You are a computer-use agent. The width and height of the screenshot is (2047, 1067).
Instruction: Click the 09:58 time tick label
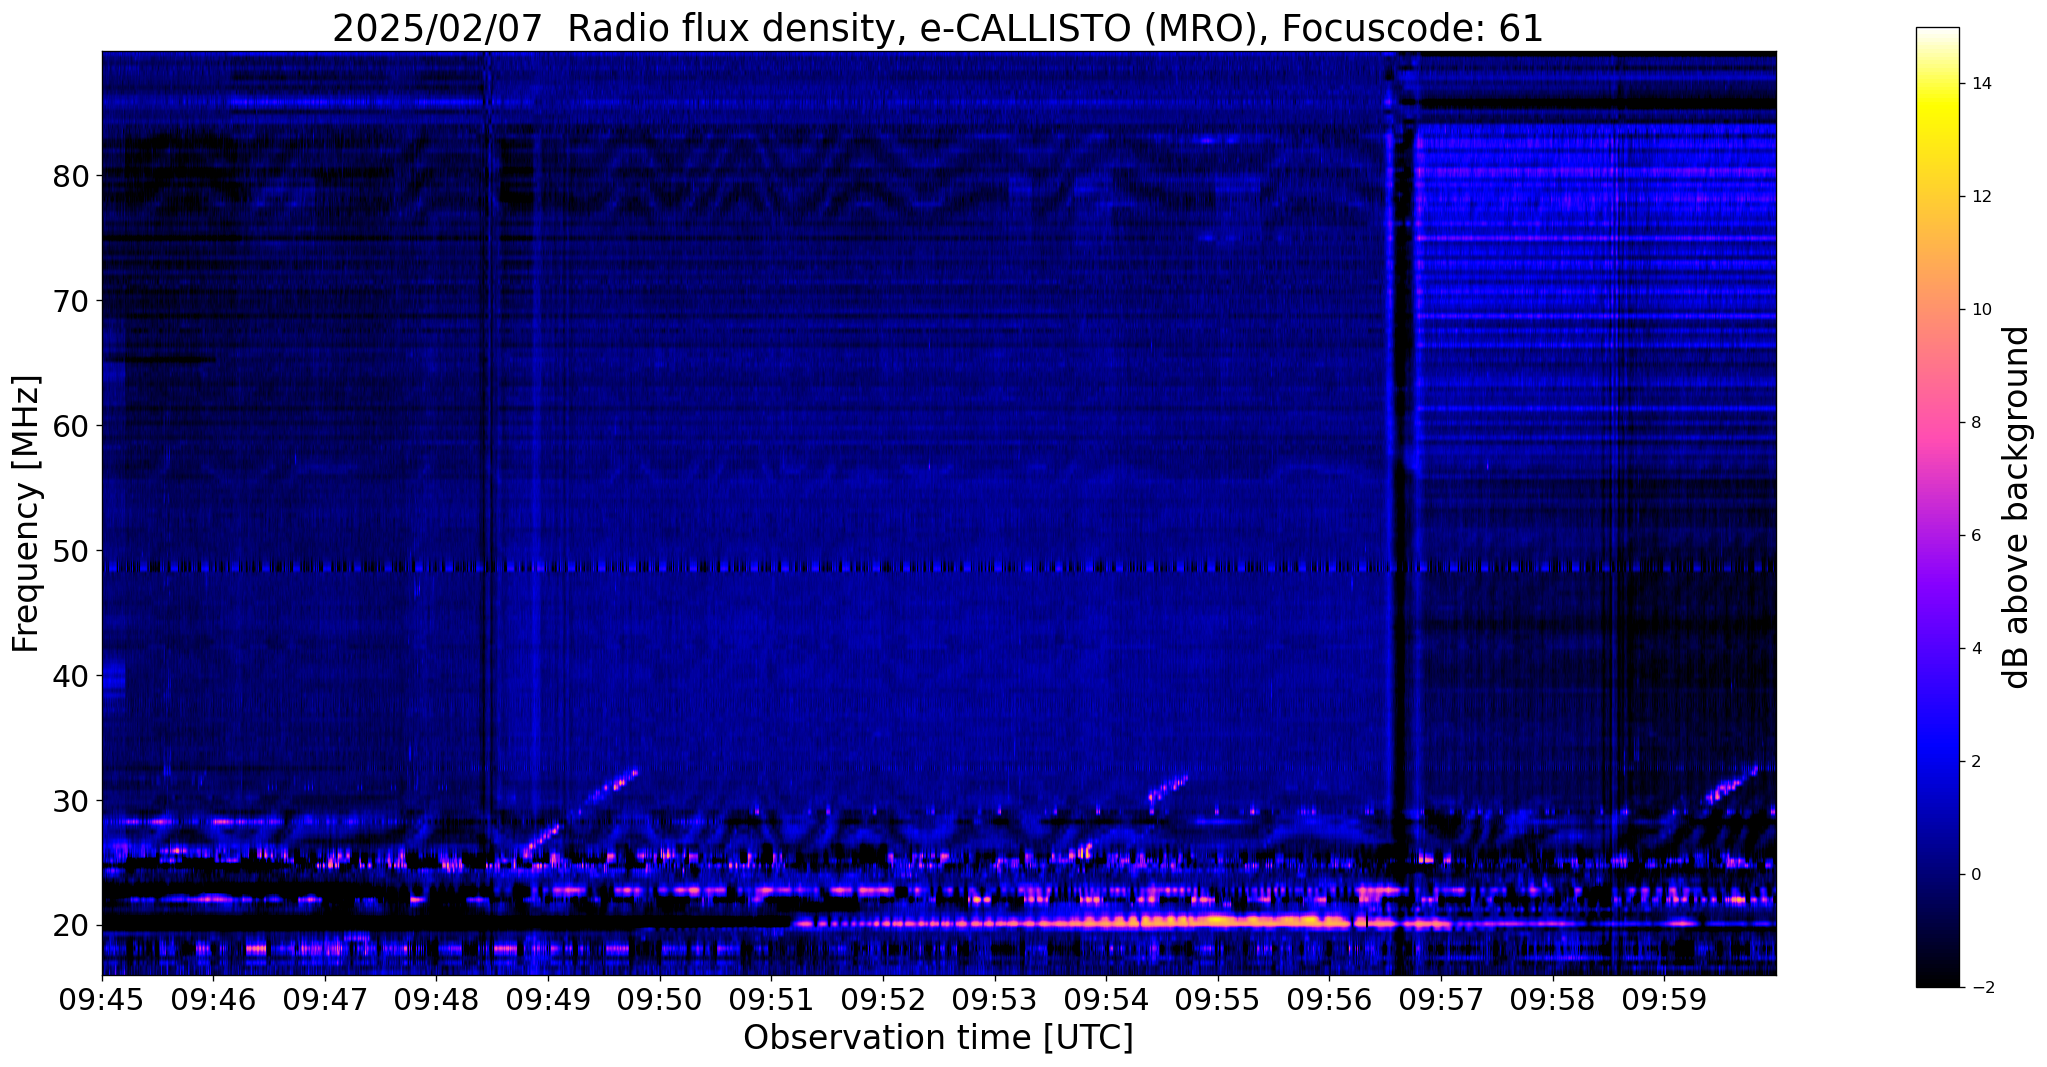pos(1552,999)
